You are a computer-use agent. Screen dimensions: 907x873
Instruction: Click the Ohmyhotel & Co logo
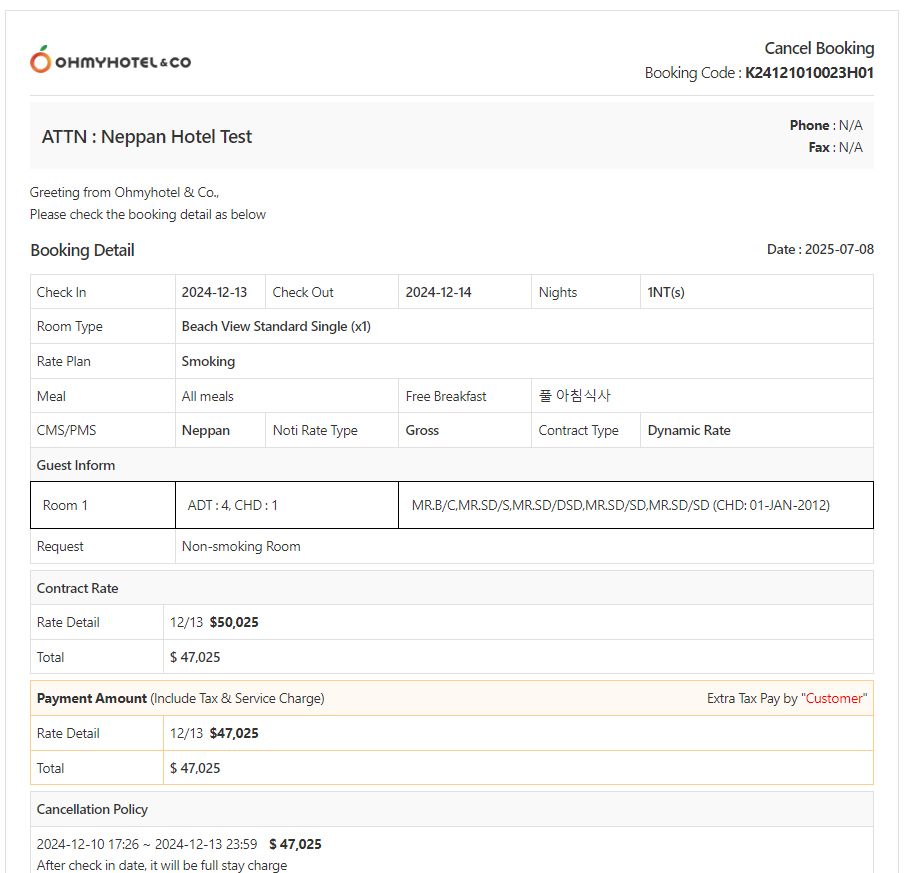pyautogui.click(x=110, y=61)
